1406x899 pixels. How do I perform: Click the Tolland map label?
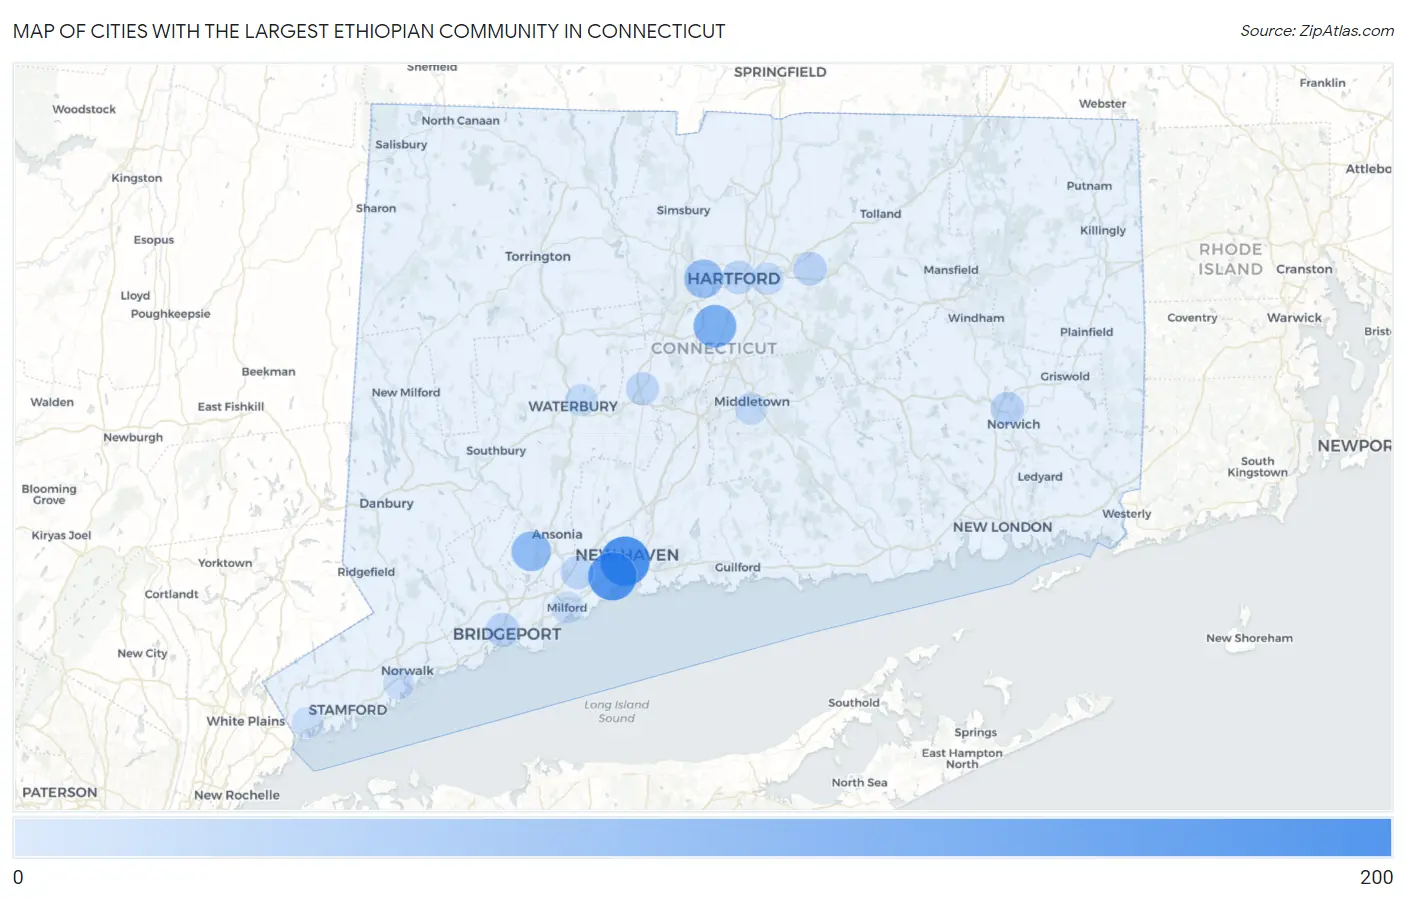coord(880,214)
